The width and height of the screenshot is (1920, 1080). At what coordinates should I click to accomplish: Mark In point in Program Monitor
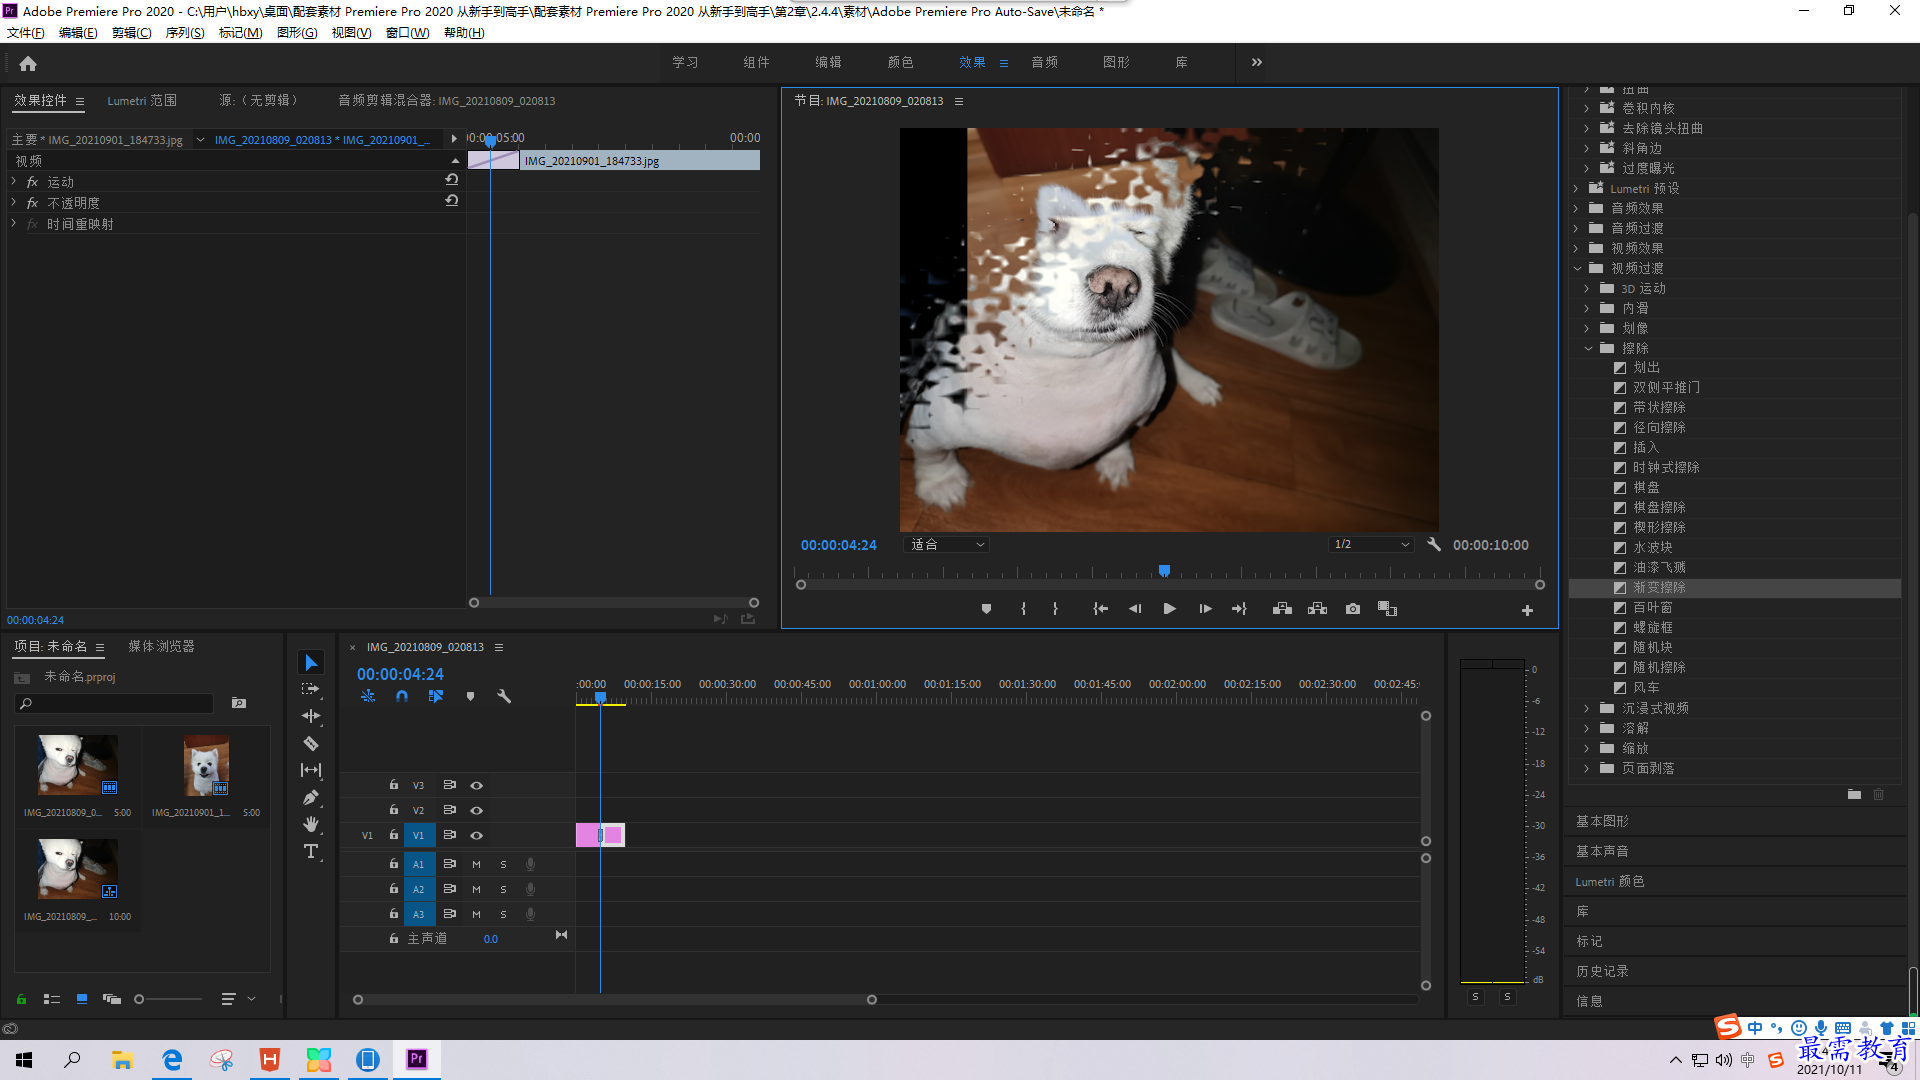click(x=1023, y=609)
